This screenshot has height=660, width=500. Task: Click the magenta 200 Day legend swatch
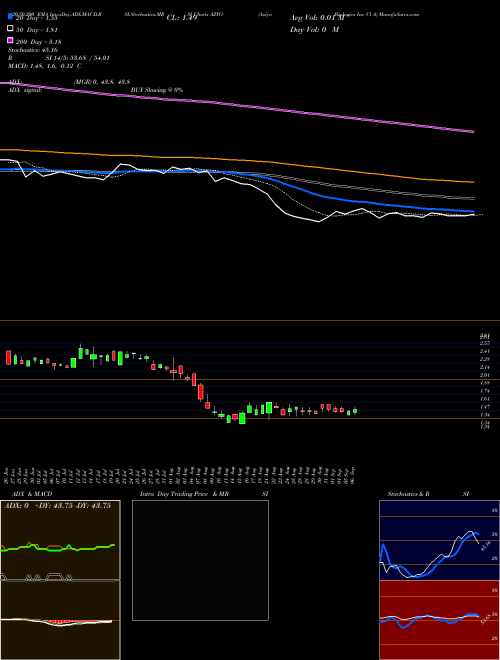(x=10, y=40)
